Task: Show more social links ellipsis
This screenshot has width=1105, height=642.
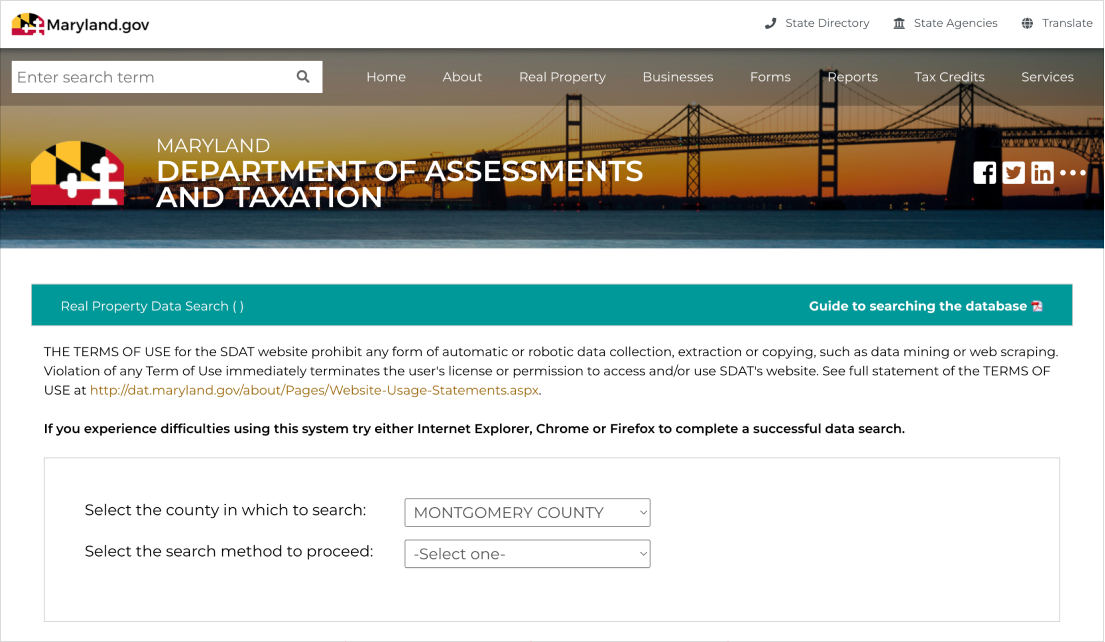Action: pyautogui.click(x=1072, y=173)
